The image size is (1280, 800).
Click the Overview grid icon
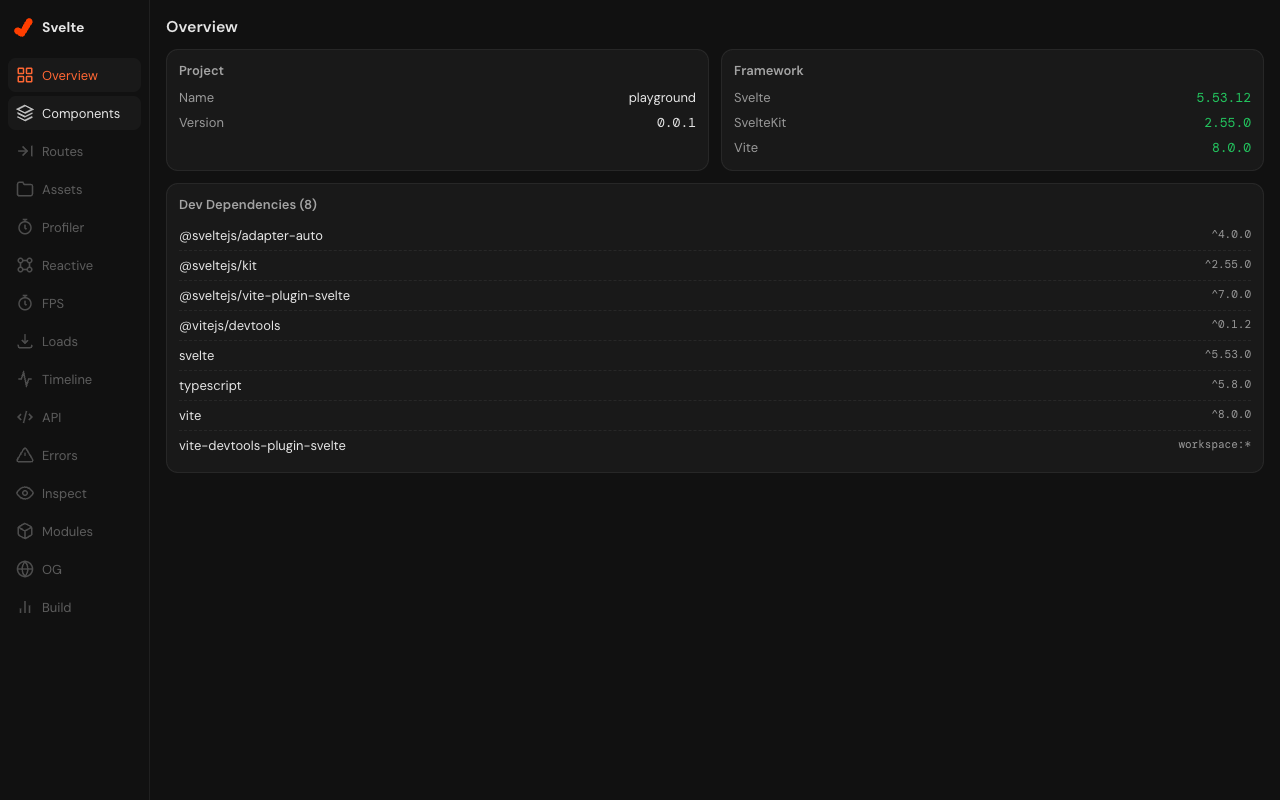pos(25,75)
